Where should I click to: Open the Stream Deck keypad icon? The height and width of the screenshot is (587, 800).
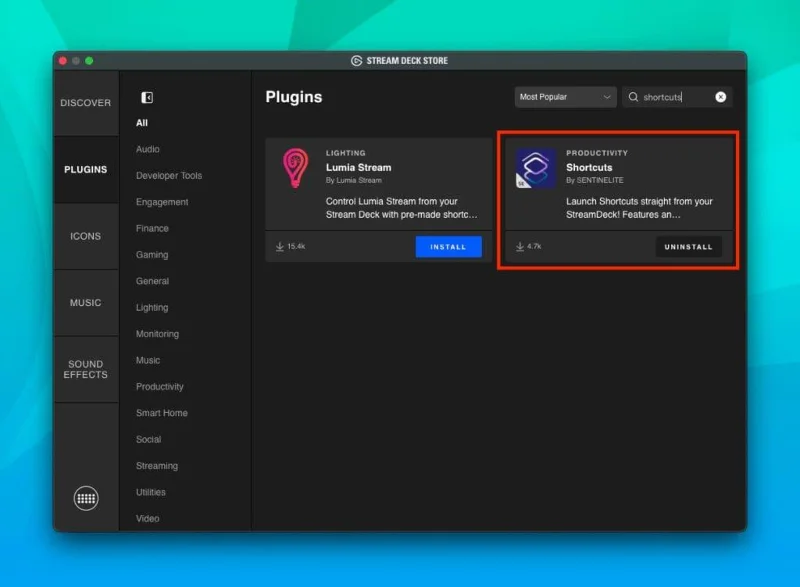click(86, 498)
